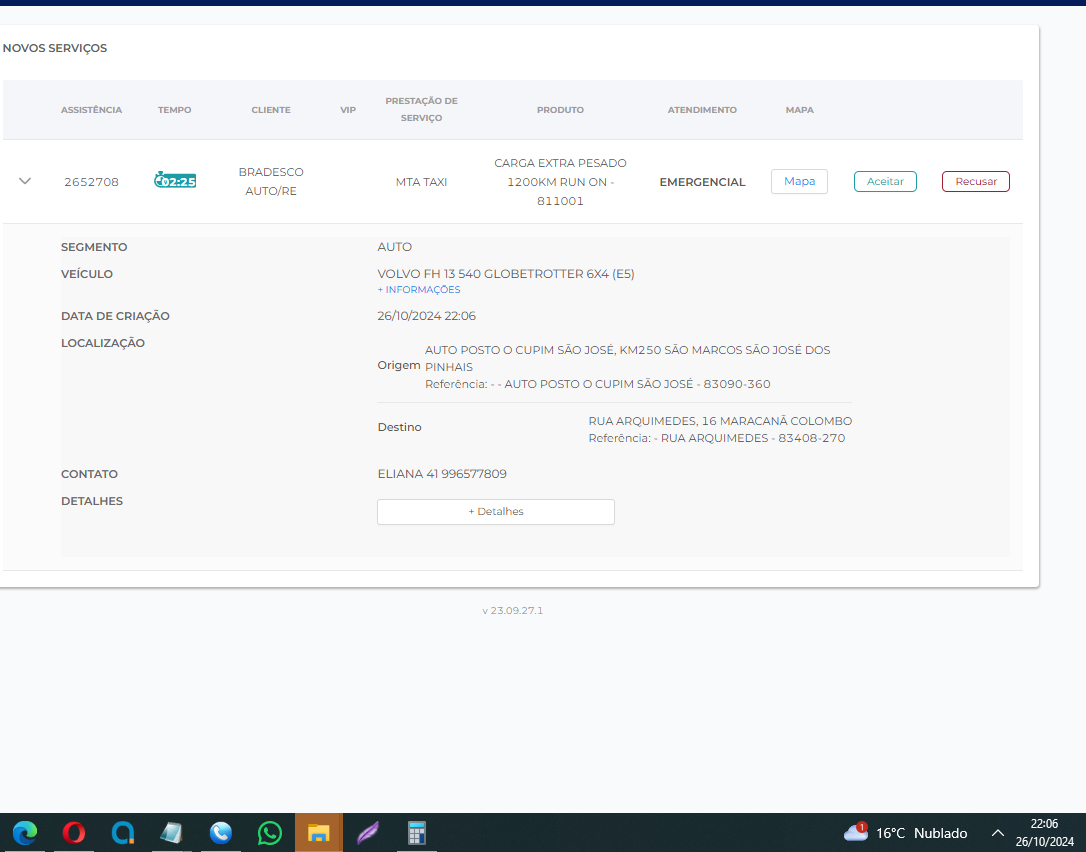Click the client cell BRADESCO AUTO/RE

point(271,181)
